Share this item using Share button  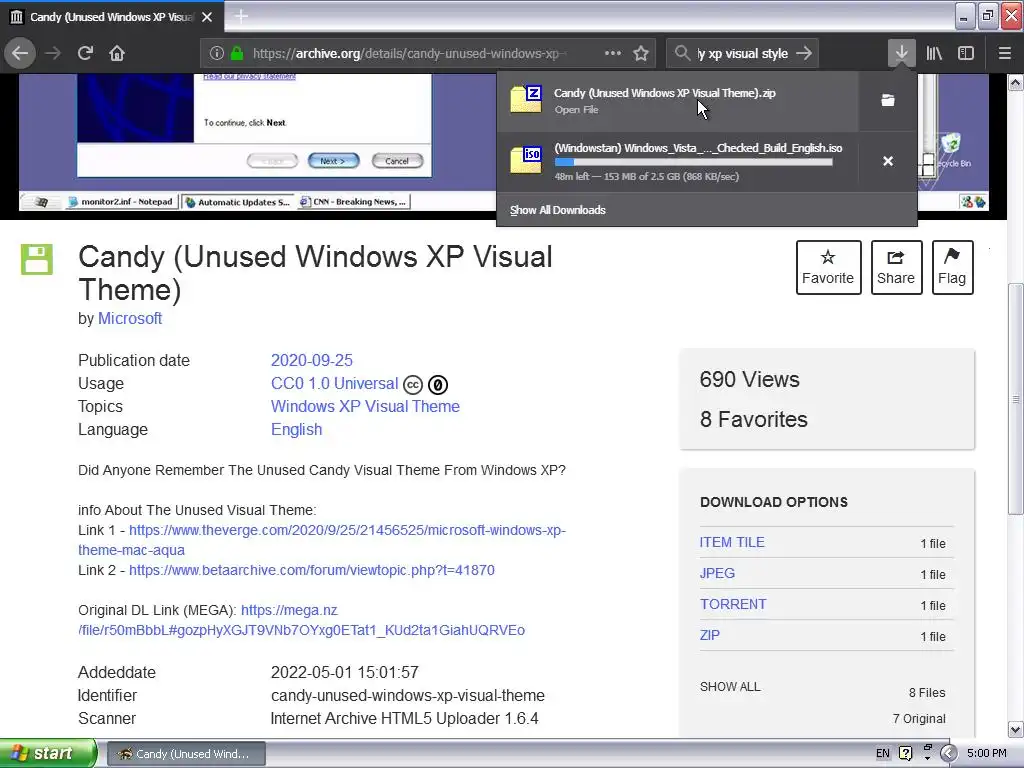[896, 267]
